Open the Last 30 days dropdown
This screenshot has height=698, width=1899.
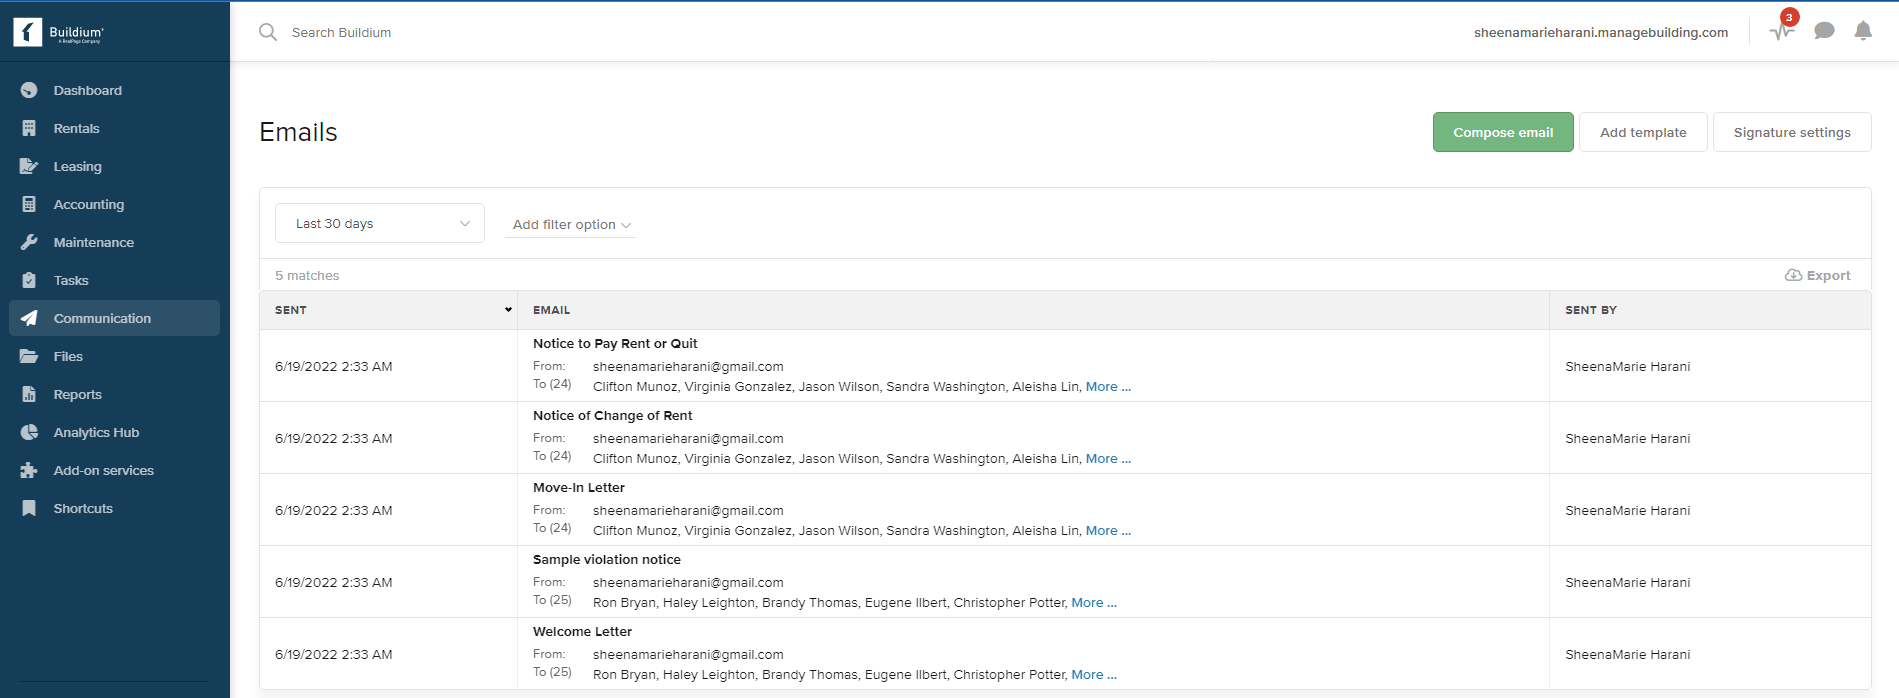[380, 223]
